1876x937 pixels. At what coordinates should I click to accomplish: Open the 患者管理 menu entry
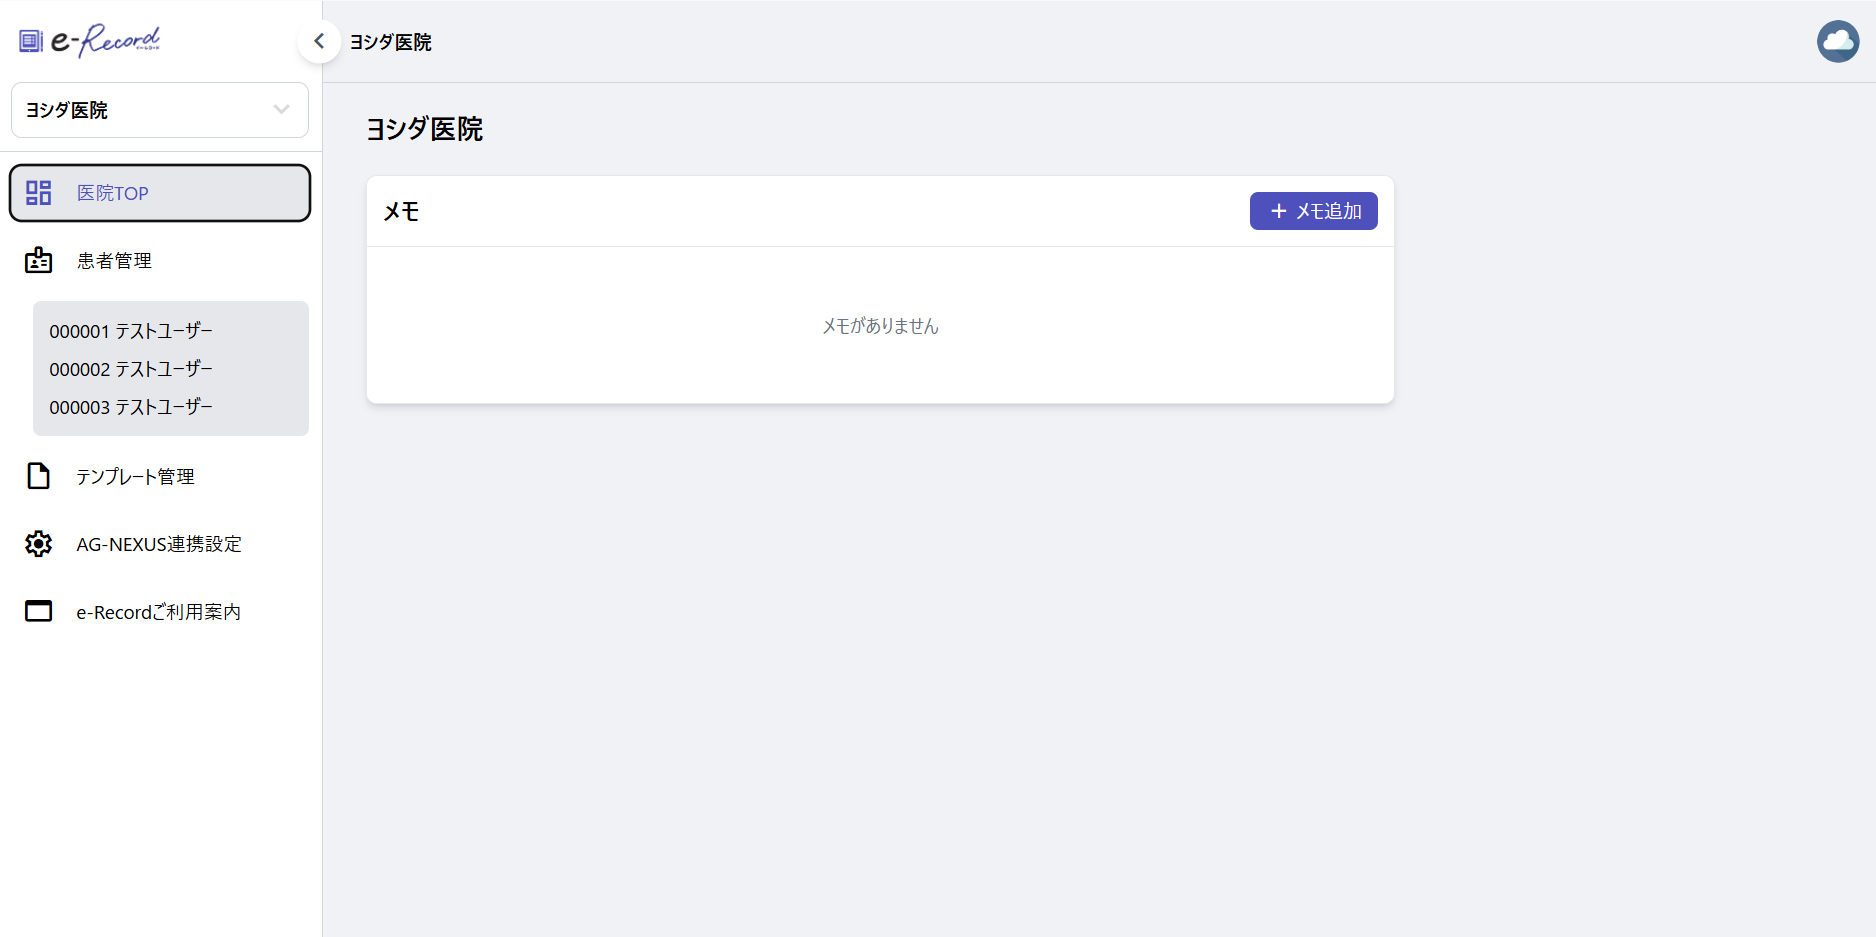click(x=160, y=261)
